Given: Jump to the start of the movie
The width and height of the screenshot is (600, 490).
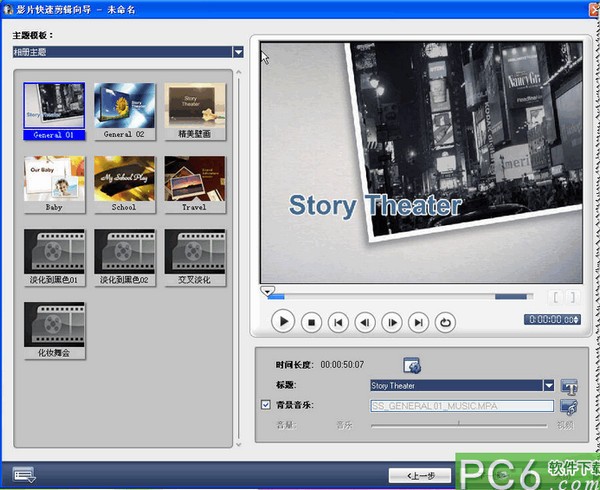Looking at the screenshot, I should pos(339,322).
